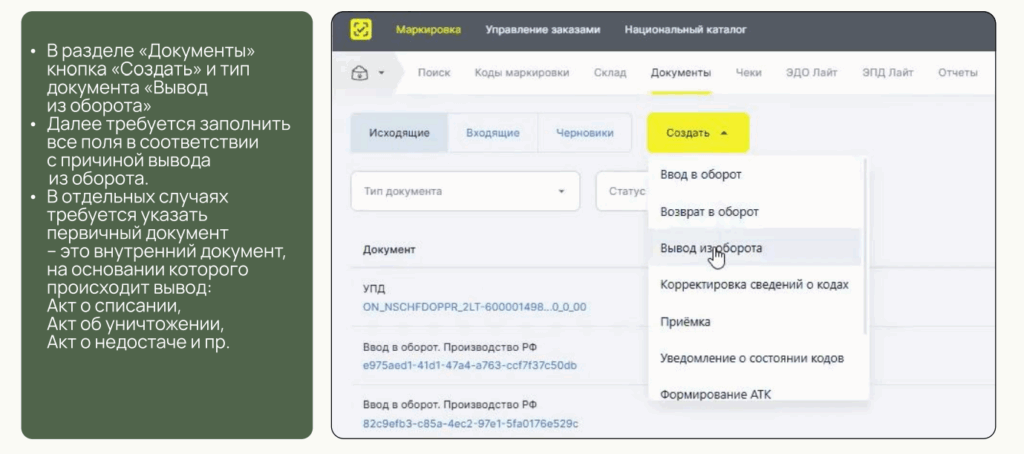This screenshot has width=1024, height=454.
Task: Click the УПД document type label
Action: [x=374, y=288]
